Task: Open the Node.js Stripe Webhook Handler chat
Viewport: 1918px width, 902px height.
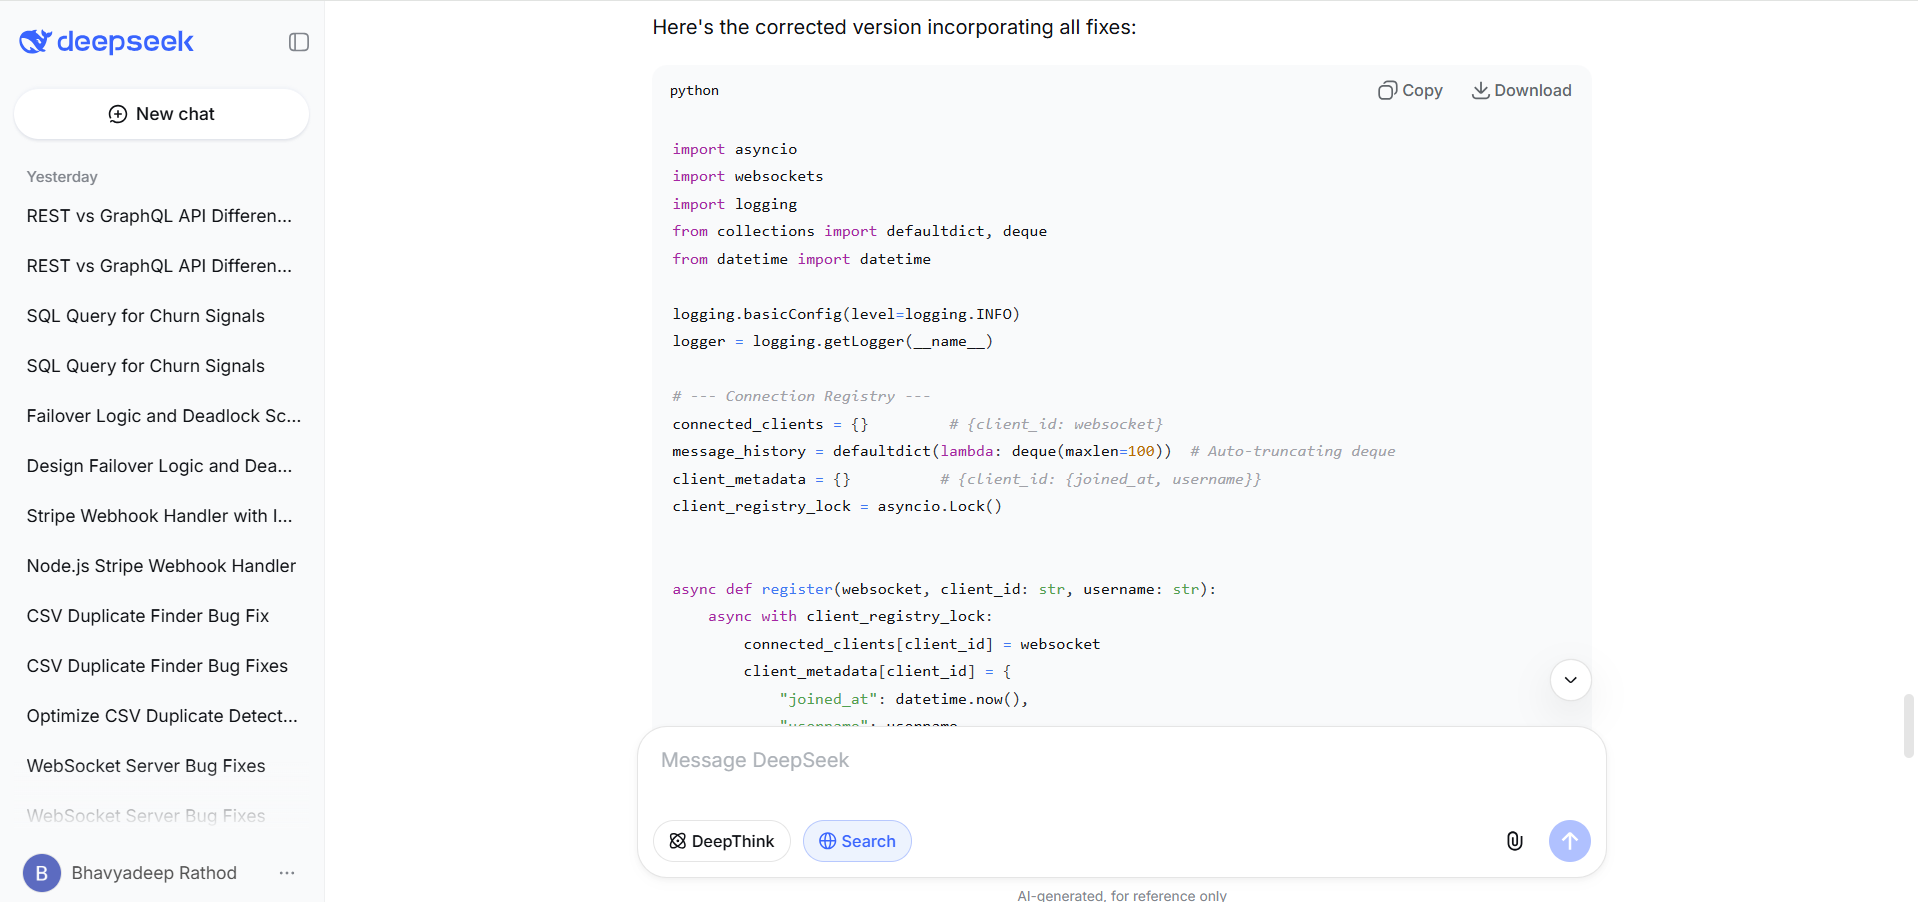Action: pos(161,566)
